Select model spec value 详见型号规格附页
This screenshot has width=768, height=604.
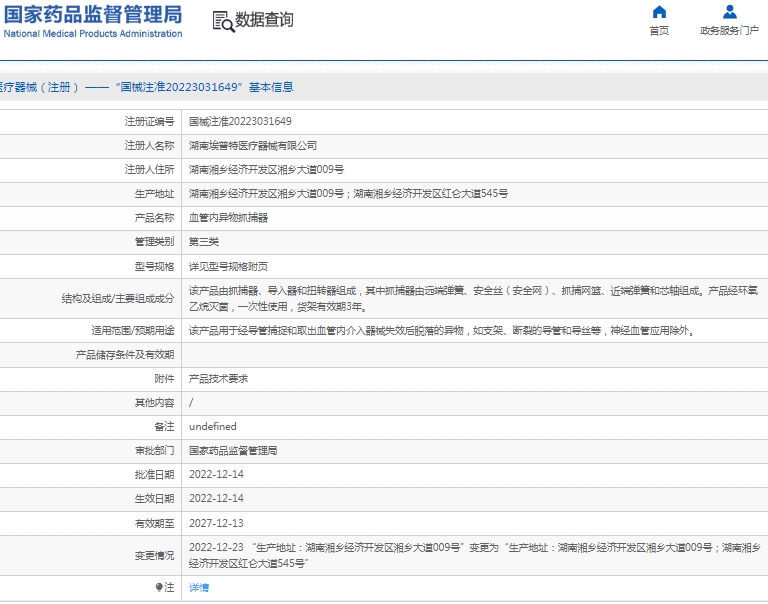click(228, 266)
